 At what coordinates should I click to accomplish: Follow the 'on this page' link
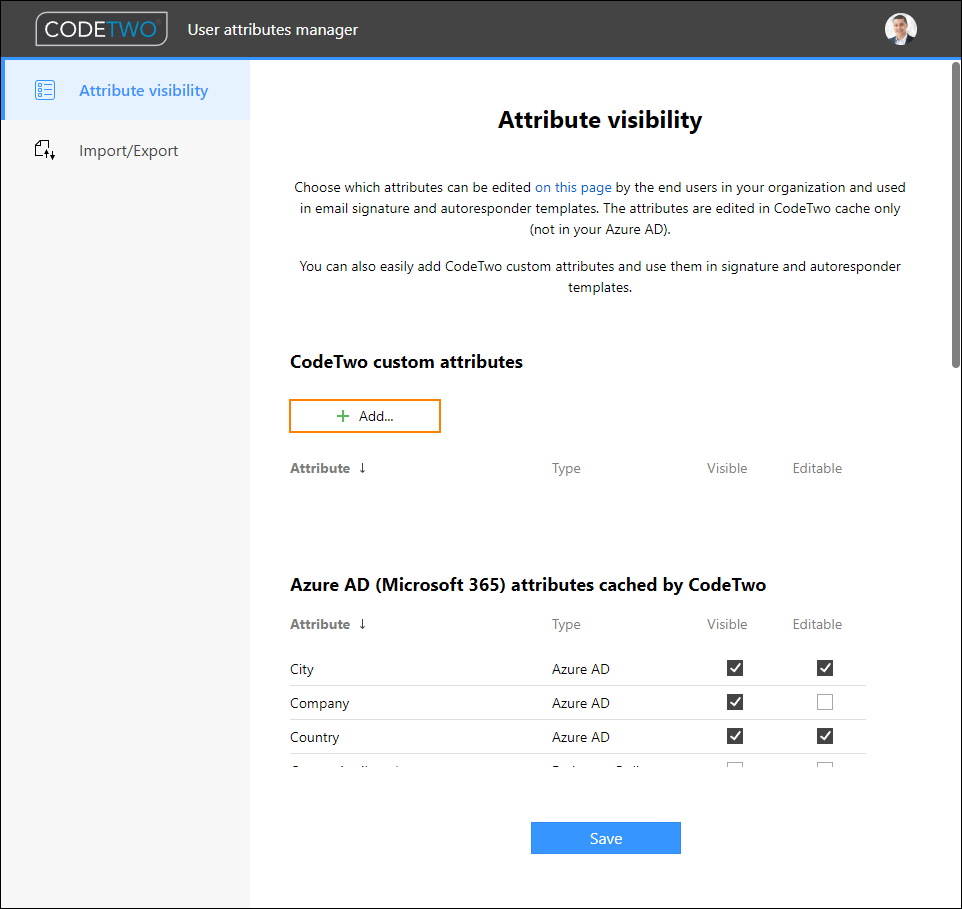click(573, 187)
